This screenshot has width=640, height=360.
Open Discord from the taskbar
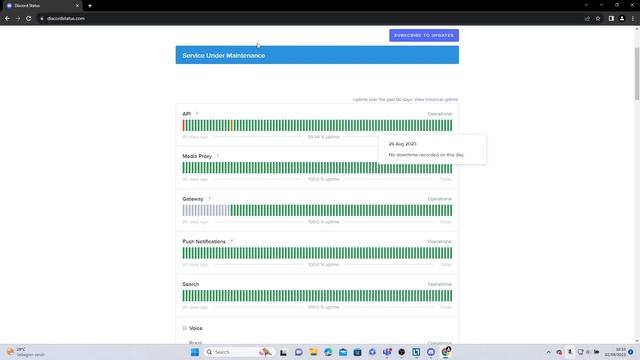[x=431, y=352]
